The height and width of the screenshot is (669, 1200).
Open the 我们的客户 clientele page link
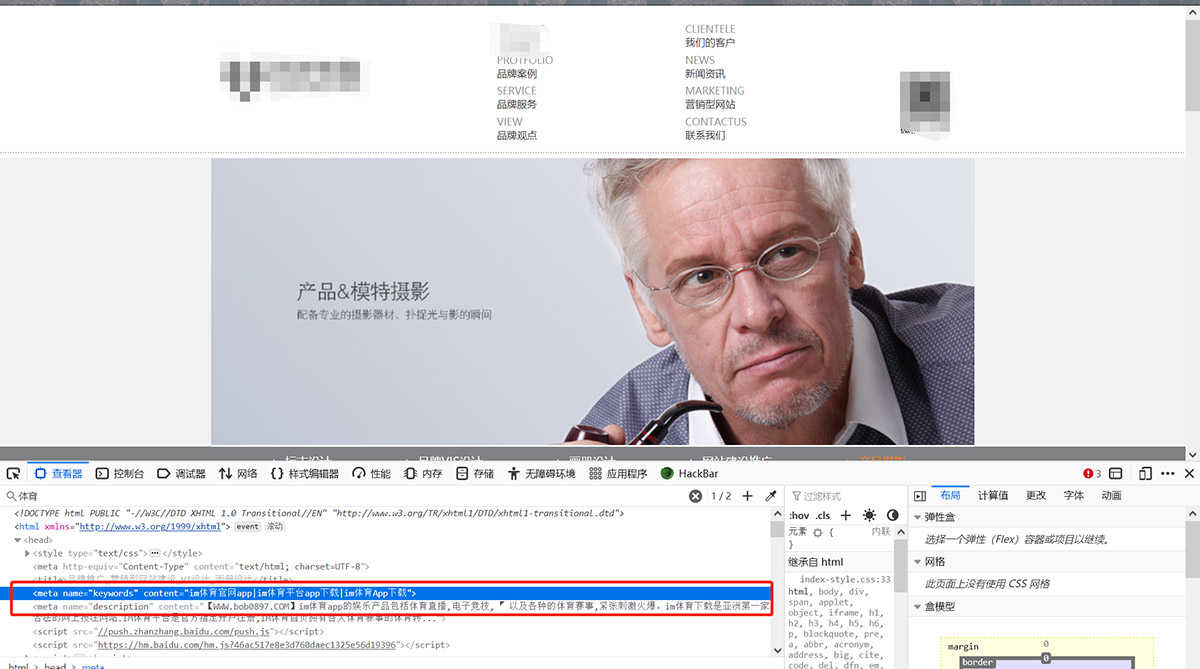click(710, 43)
